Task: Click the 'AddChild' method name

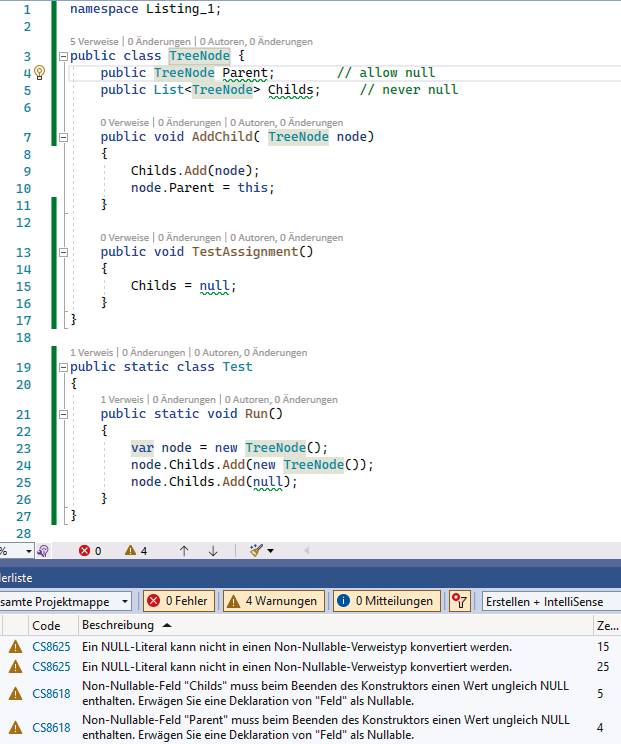Action: [222, 137]
